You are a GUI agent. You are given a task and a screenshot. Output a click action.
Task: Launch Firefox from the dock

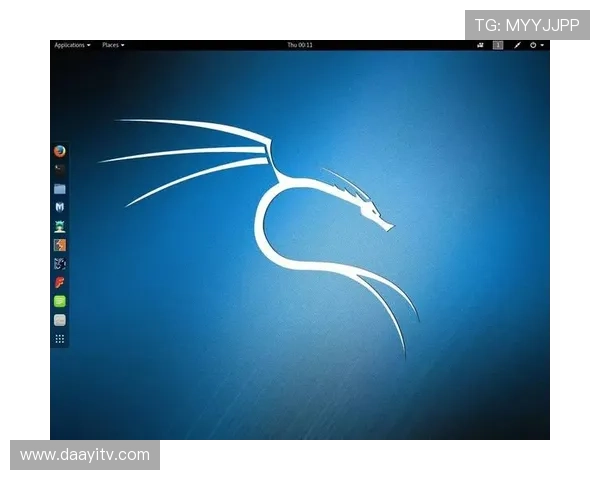click(x=60, y=151)
